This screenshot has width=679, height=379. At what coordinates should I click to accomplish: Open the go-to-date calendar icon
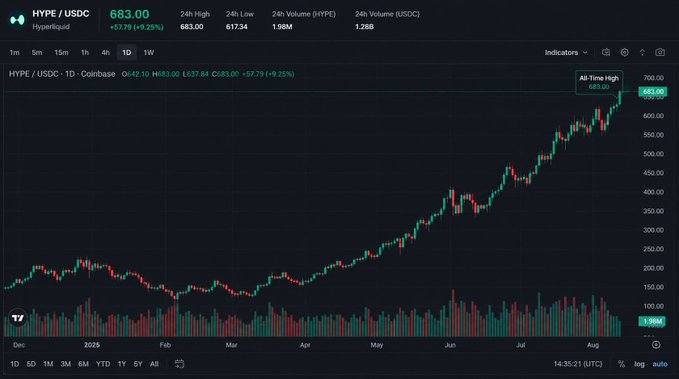click(179, 364)
